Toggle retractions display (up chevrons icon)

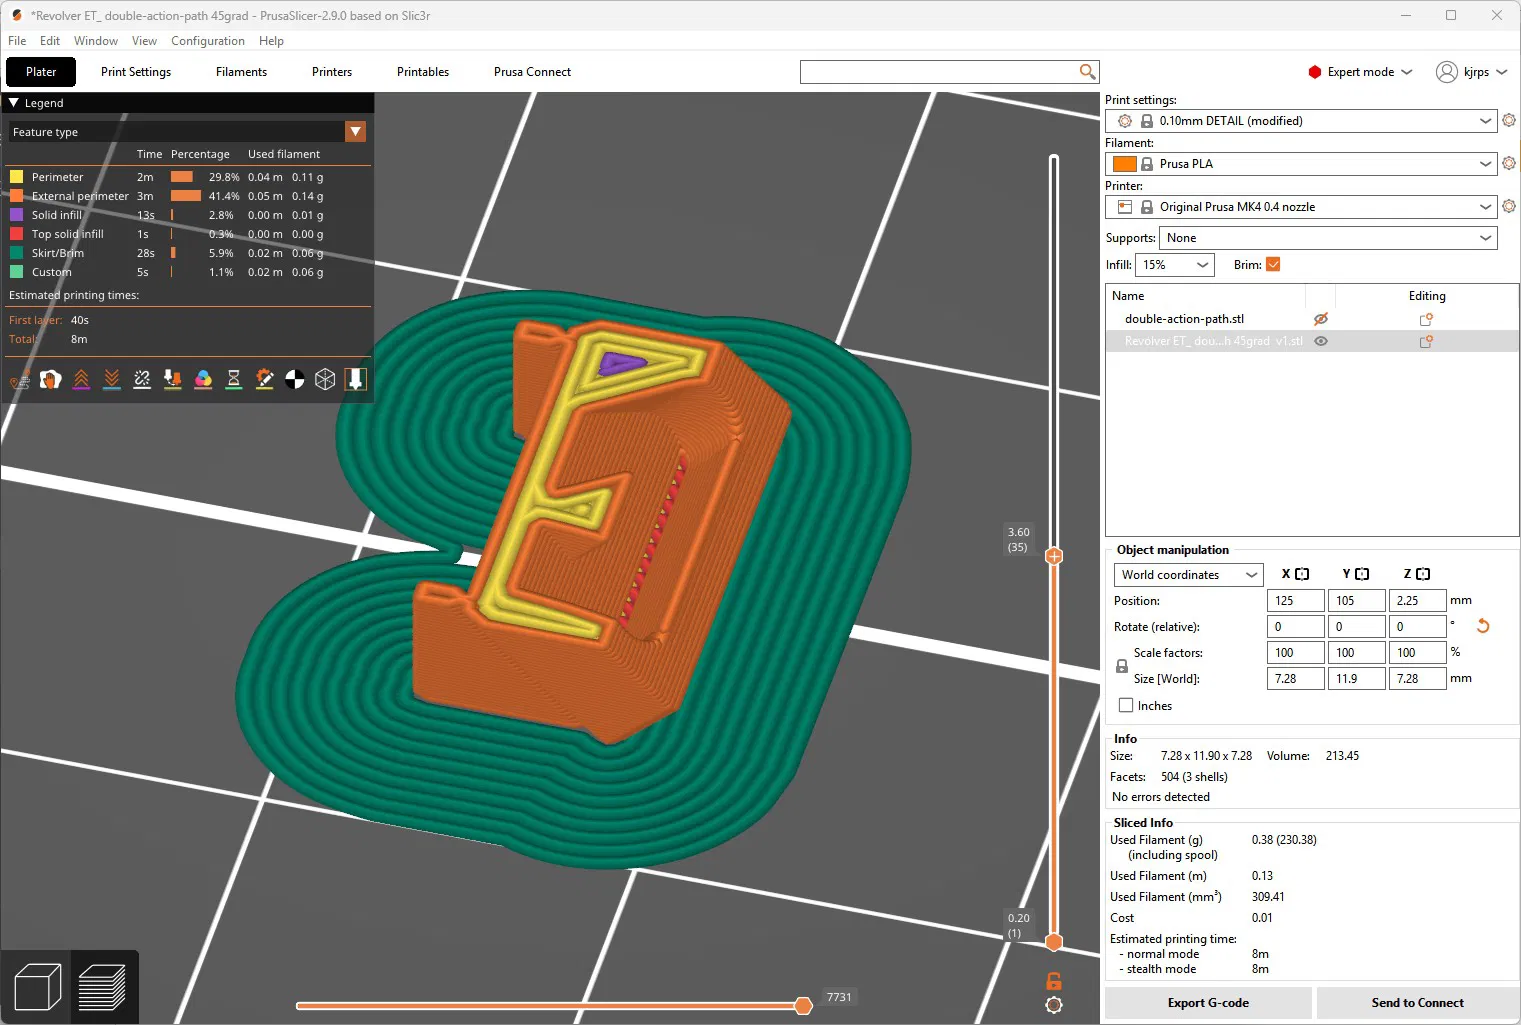[x=81, y=380]
